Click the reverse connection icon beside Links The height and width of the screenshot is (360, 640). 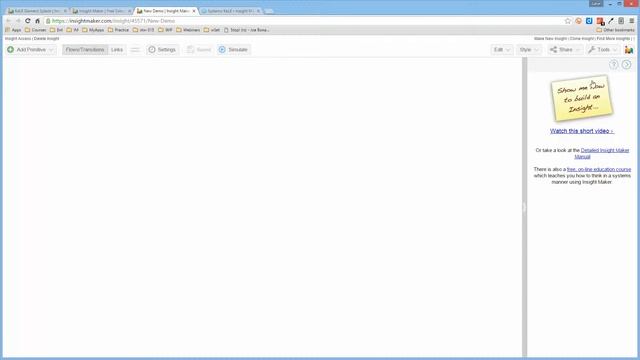[x=135, y=49]
